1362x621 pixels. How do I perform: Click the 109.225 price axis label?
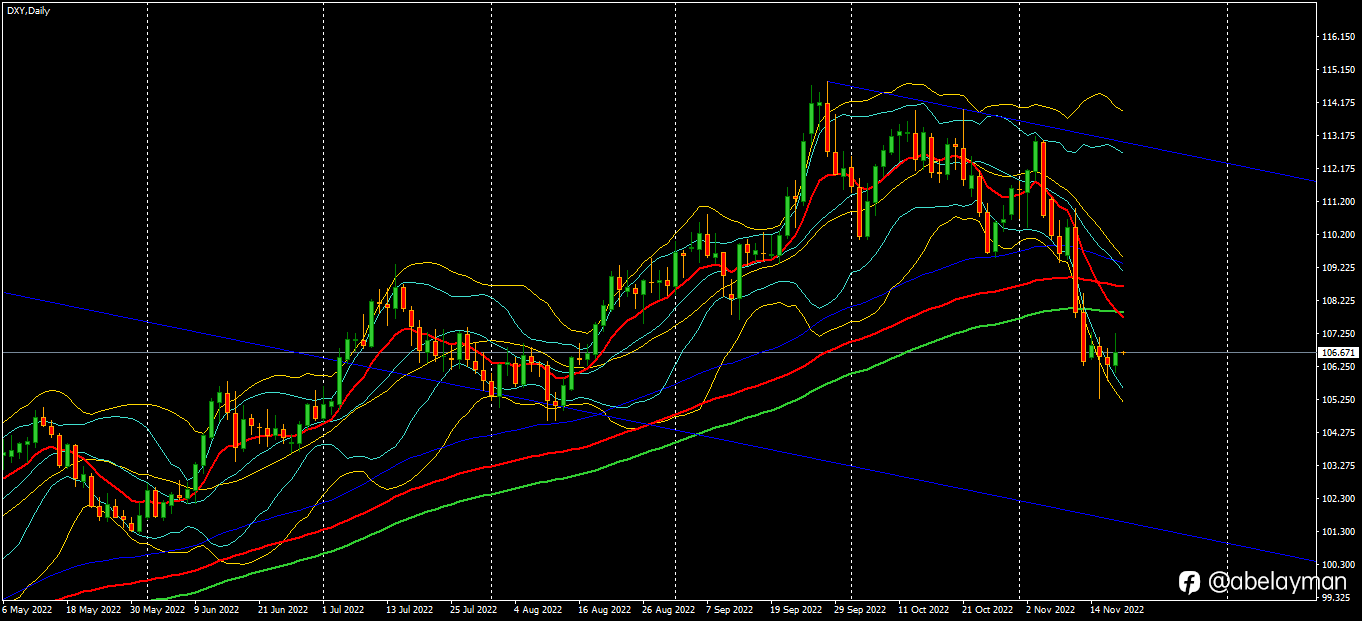[x=1338, y=268]
